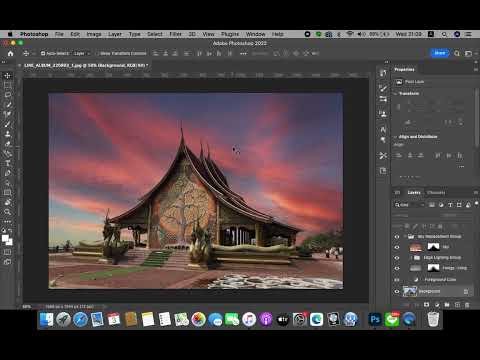Create new adjustment layer icon

437,305
